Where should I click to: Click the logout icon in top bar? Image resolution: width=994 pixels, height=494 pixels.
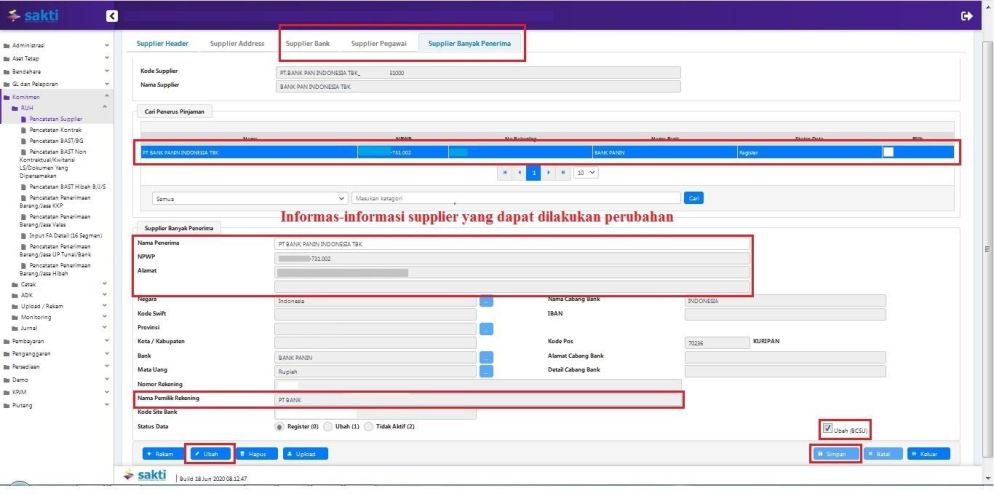[966, 16]
